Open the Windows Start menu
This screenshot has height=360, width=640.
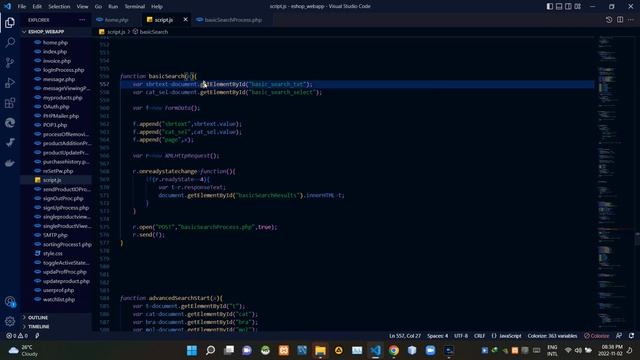pos(191,350)
